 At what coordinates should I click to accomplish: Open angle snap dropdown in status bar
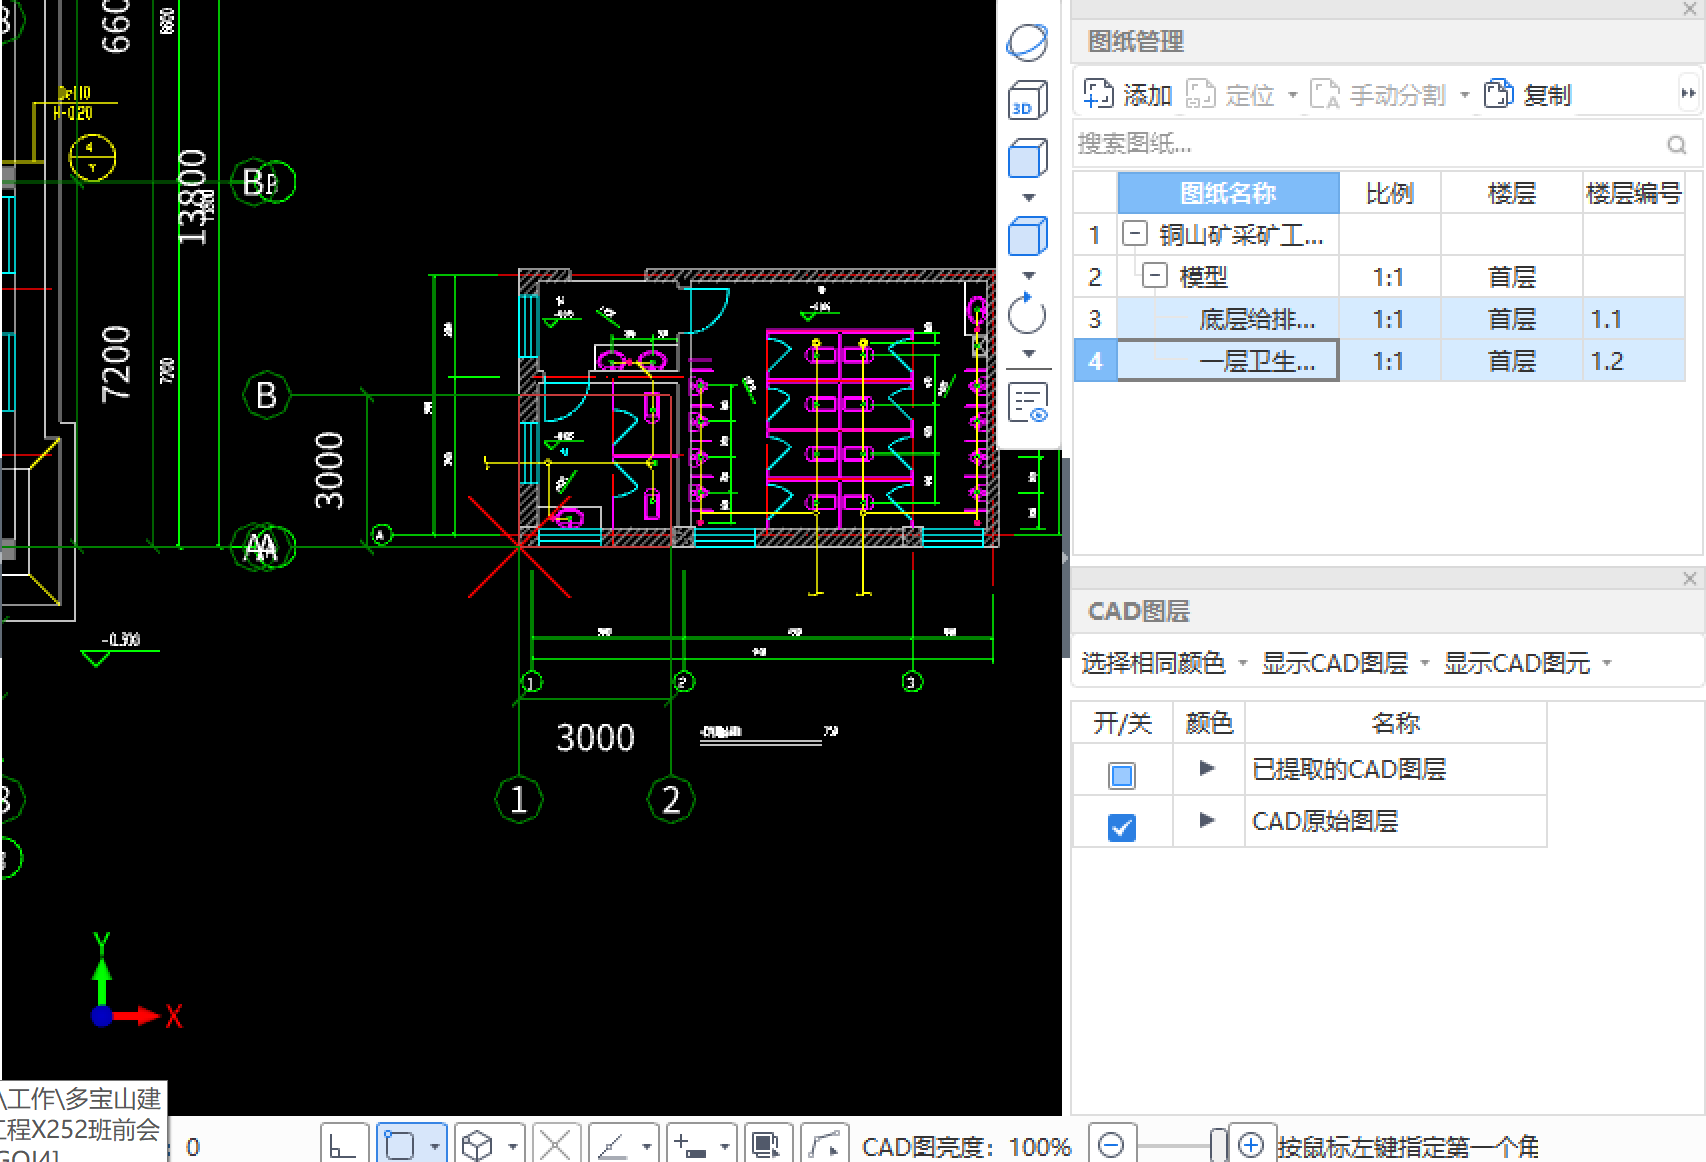coord(646,1146)
